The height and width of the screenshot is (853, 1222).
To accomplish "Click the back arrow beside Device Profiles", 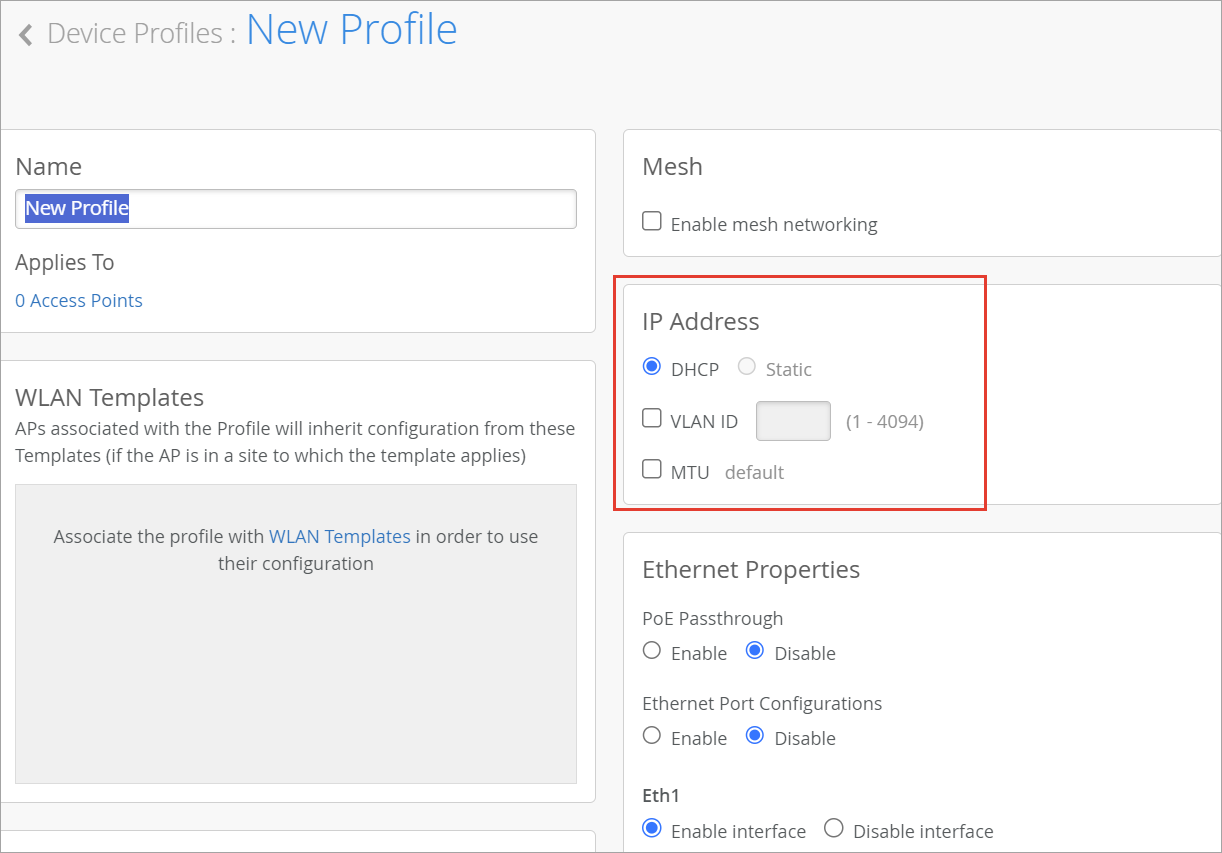I will tap(26, 35).
